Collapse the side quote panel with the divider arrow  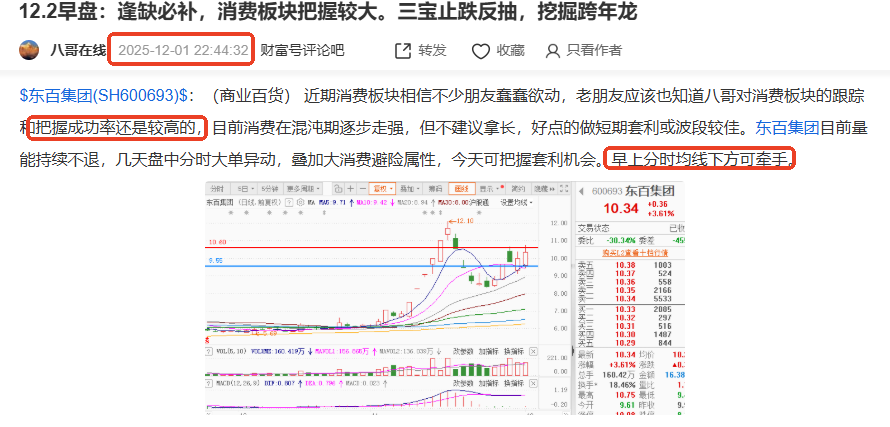click(x=573, y=350)
